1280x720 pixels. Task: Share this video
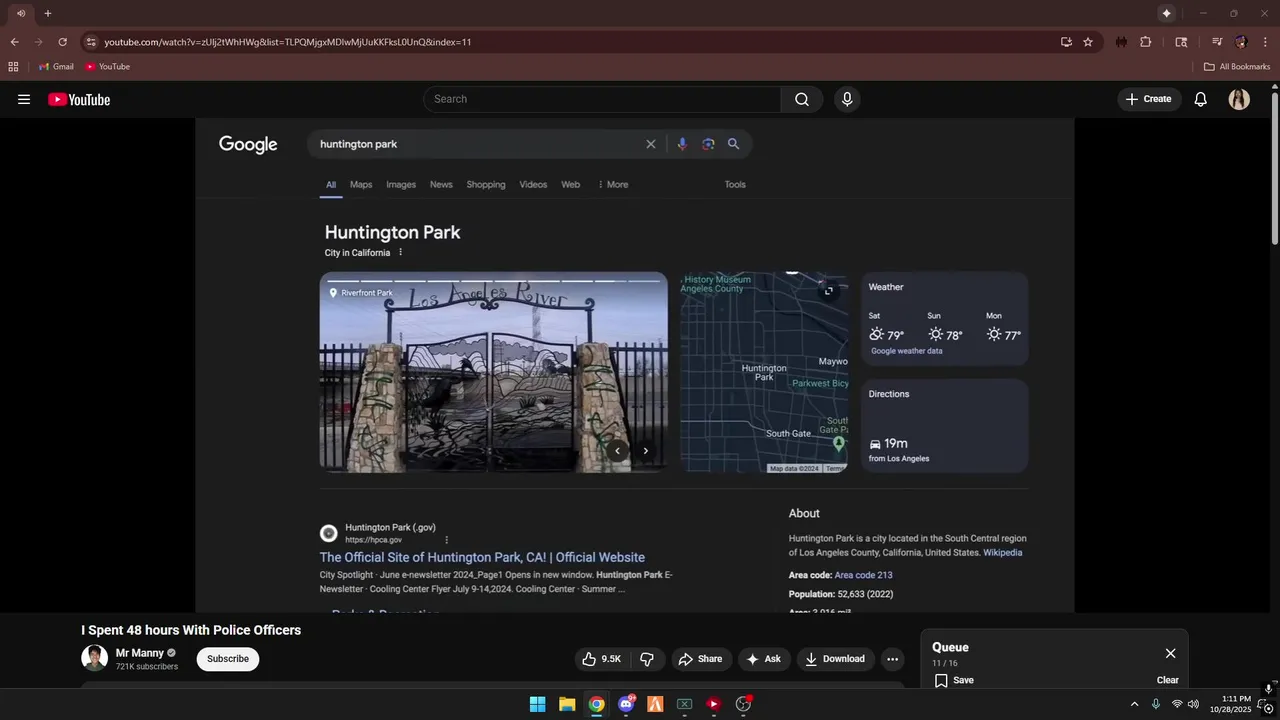point(700,659)
